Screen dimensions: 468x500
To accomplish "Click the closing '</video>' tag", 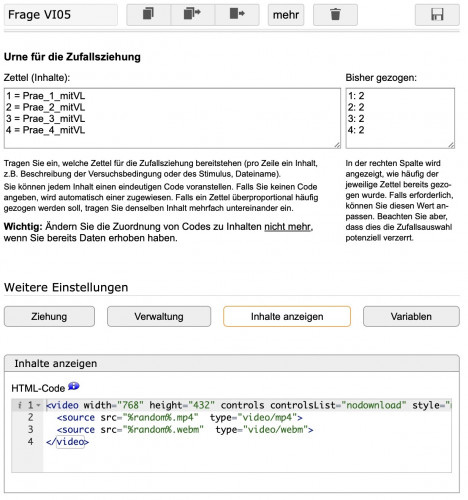I will [x=68, y=442].
